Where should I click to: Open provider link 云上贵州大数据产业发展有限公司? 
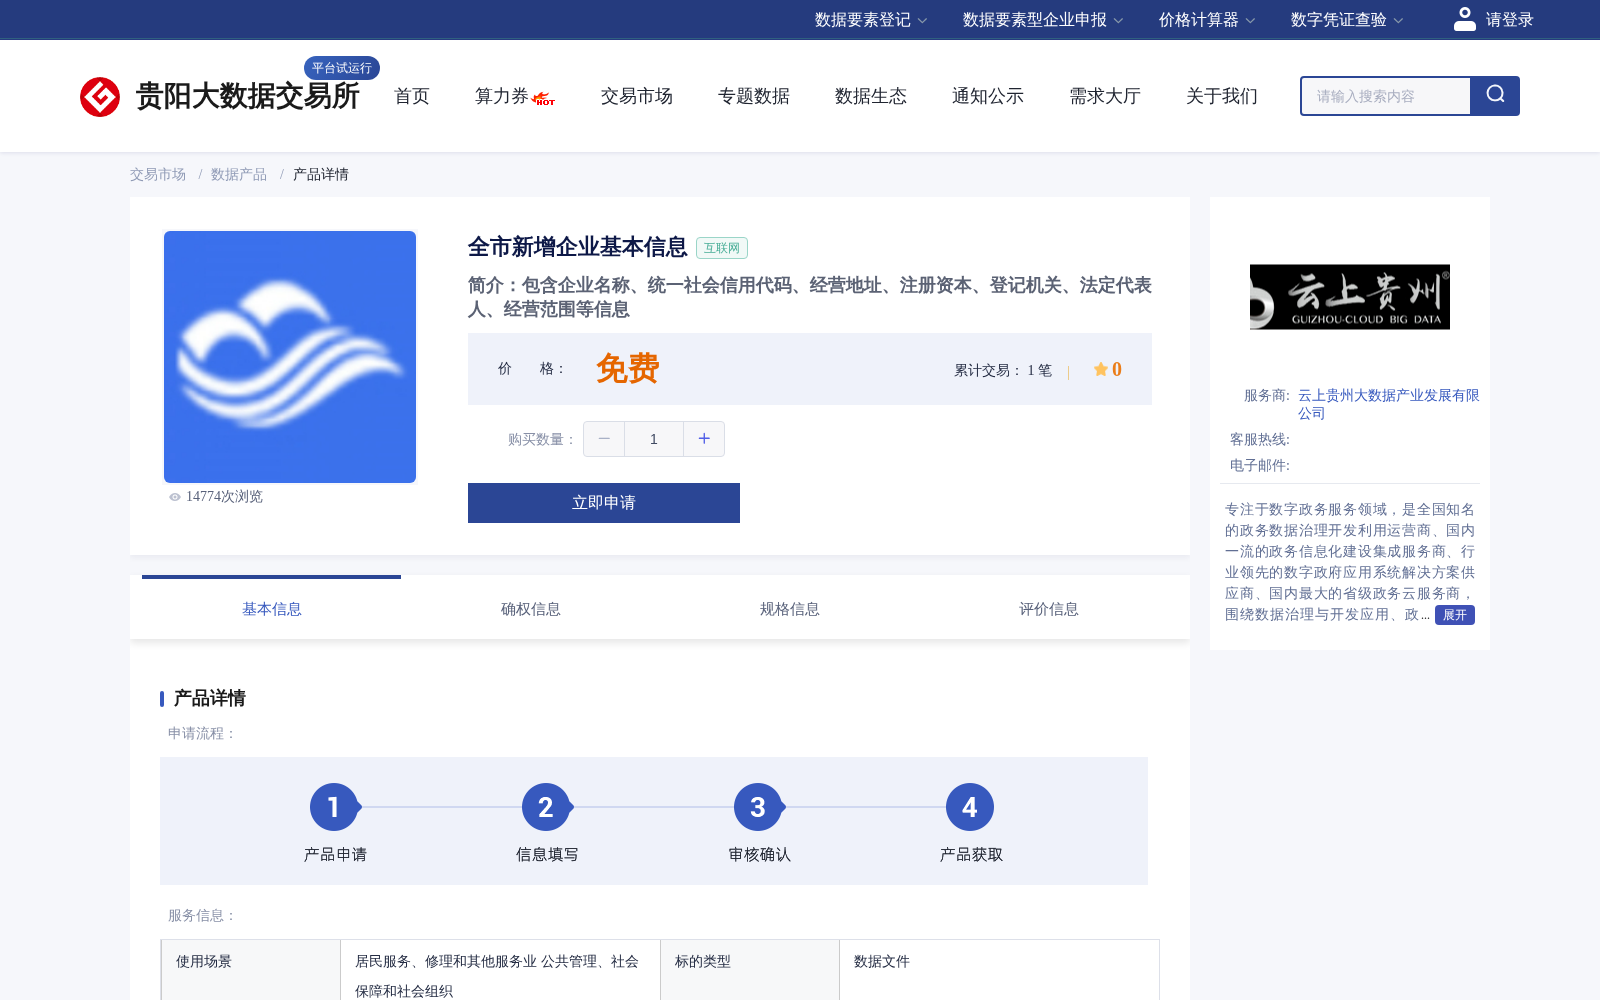1388,404
